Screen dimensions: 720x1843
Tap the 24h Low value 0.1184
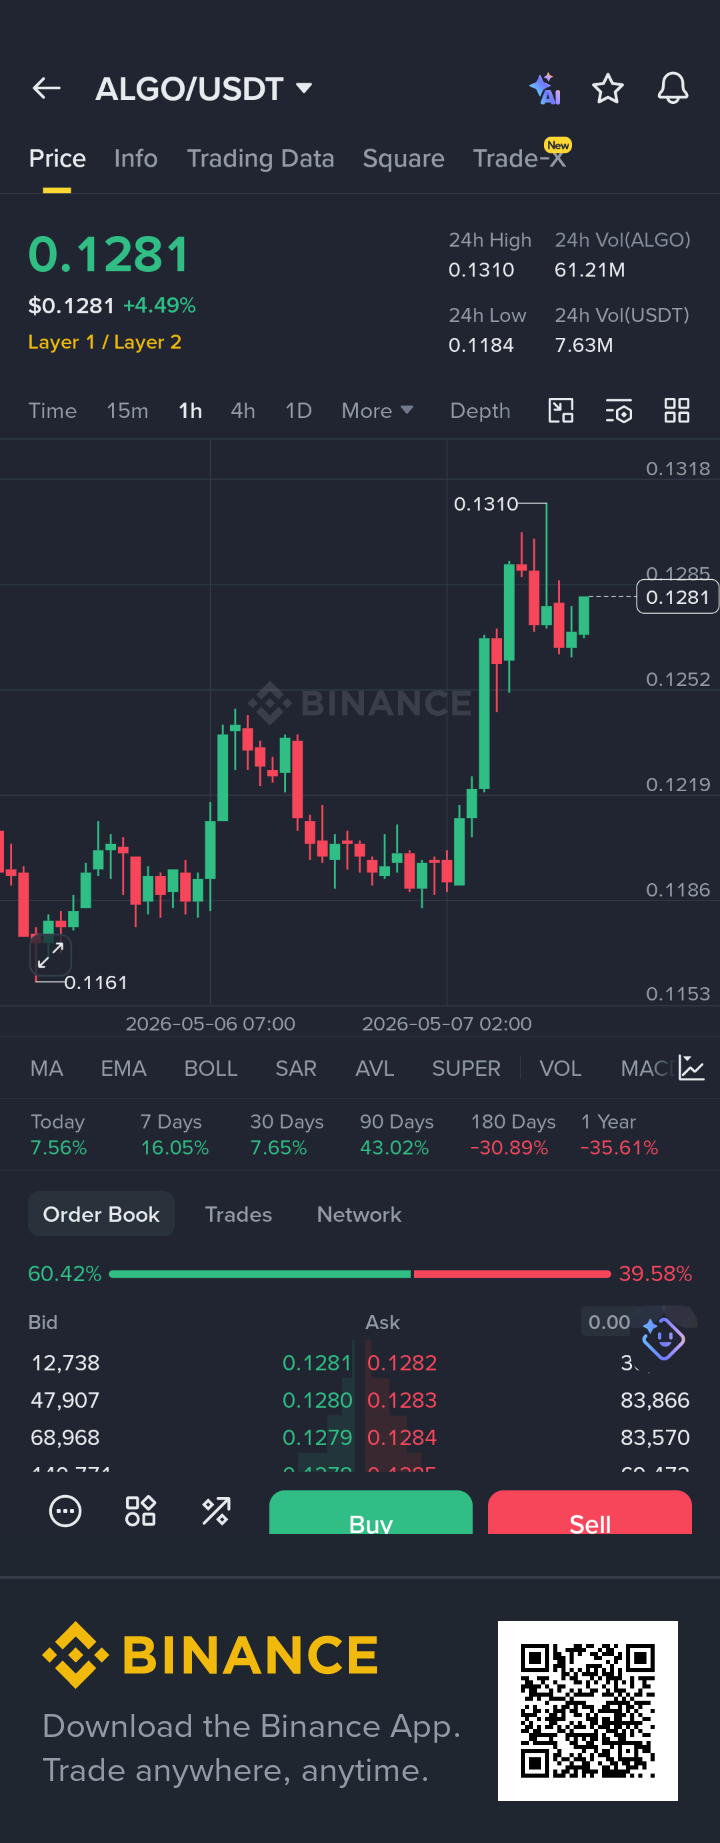point(481,345)
